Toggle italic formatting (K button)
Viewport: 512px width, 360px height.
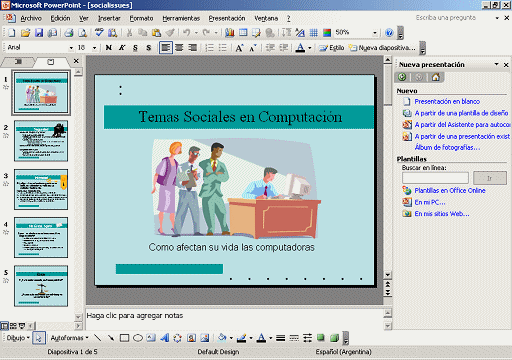point(122,48)
